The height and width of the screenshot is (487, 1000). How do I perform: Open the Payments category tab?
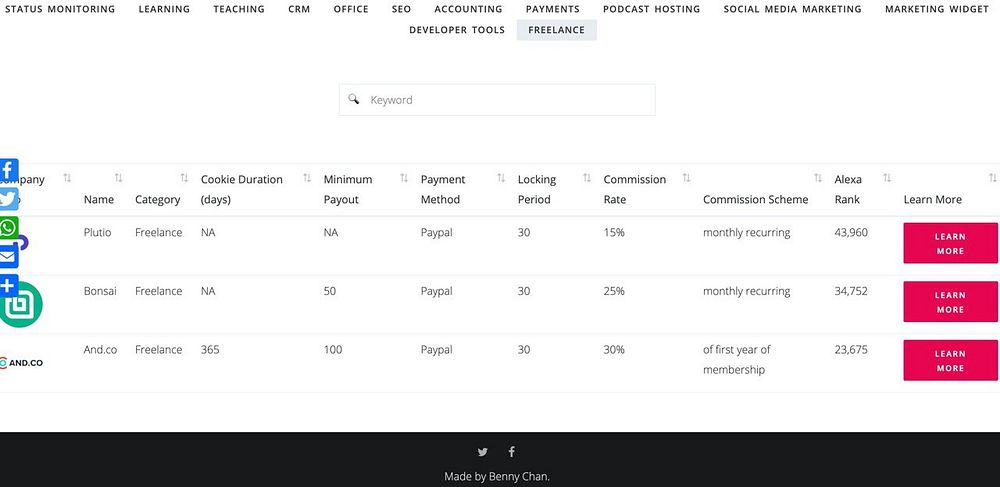(553, 9)
